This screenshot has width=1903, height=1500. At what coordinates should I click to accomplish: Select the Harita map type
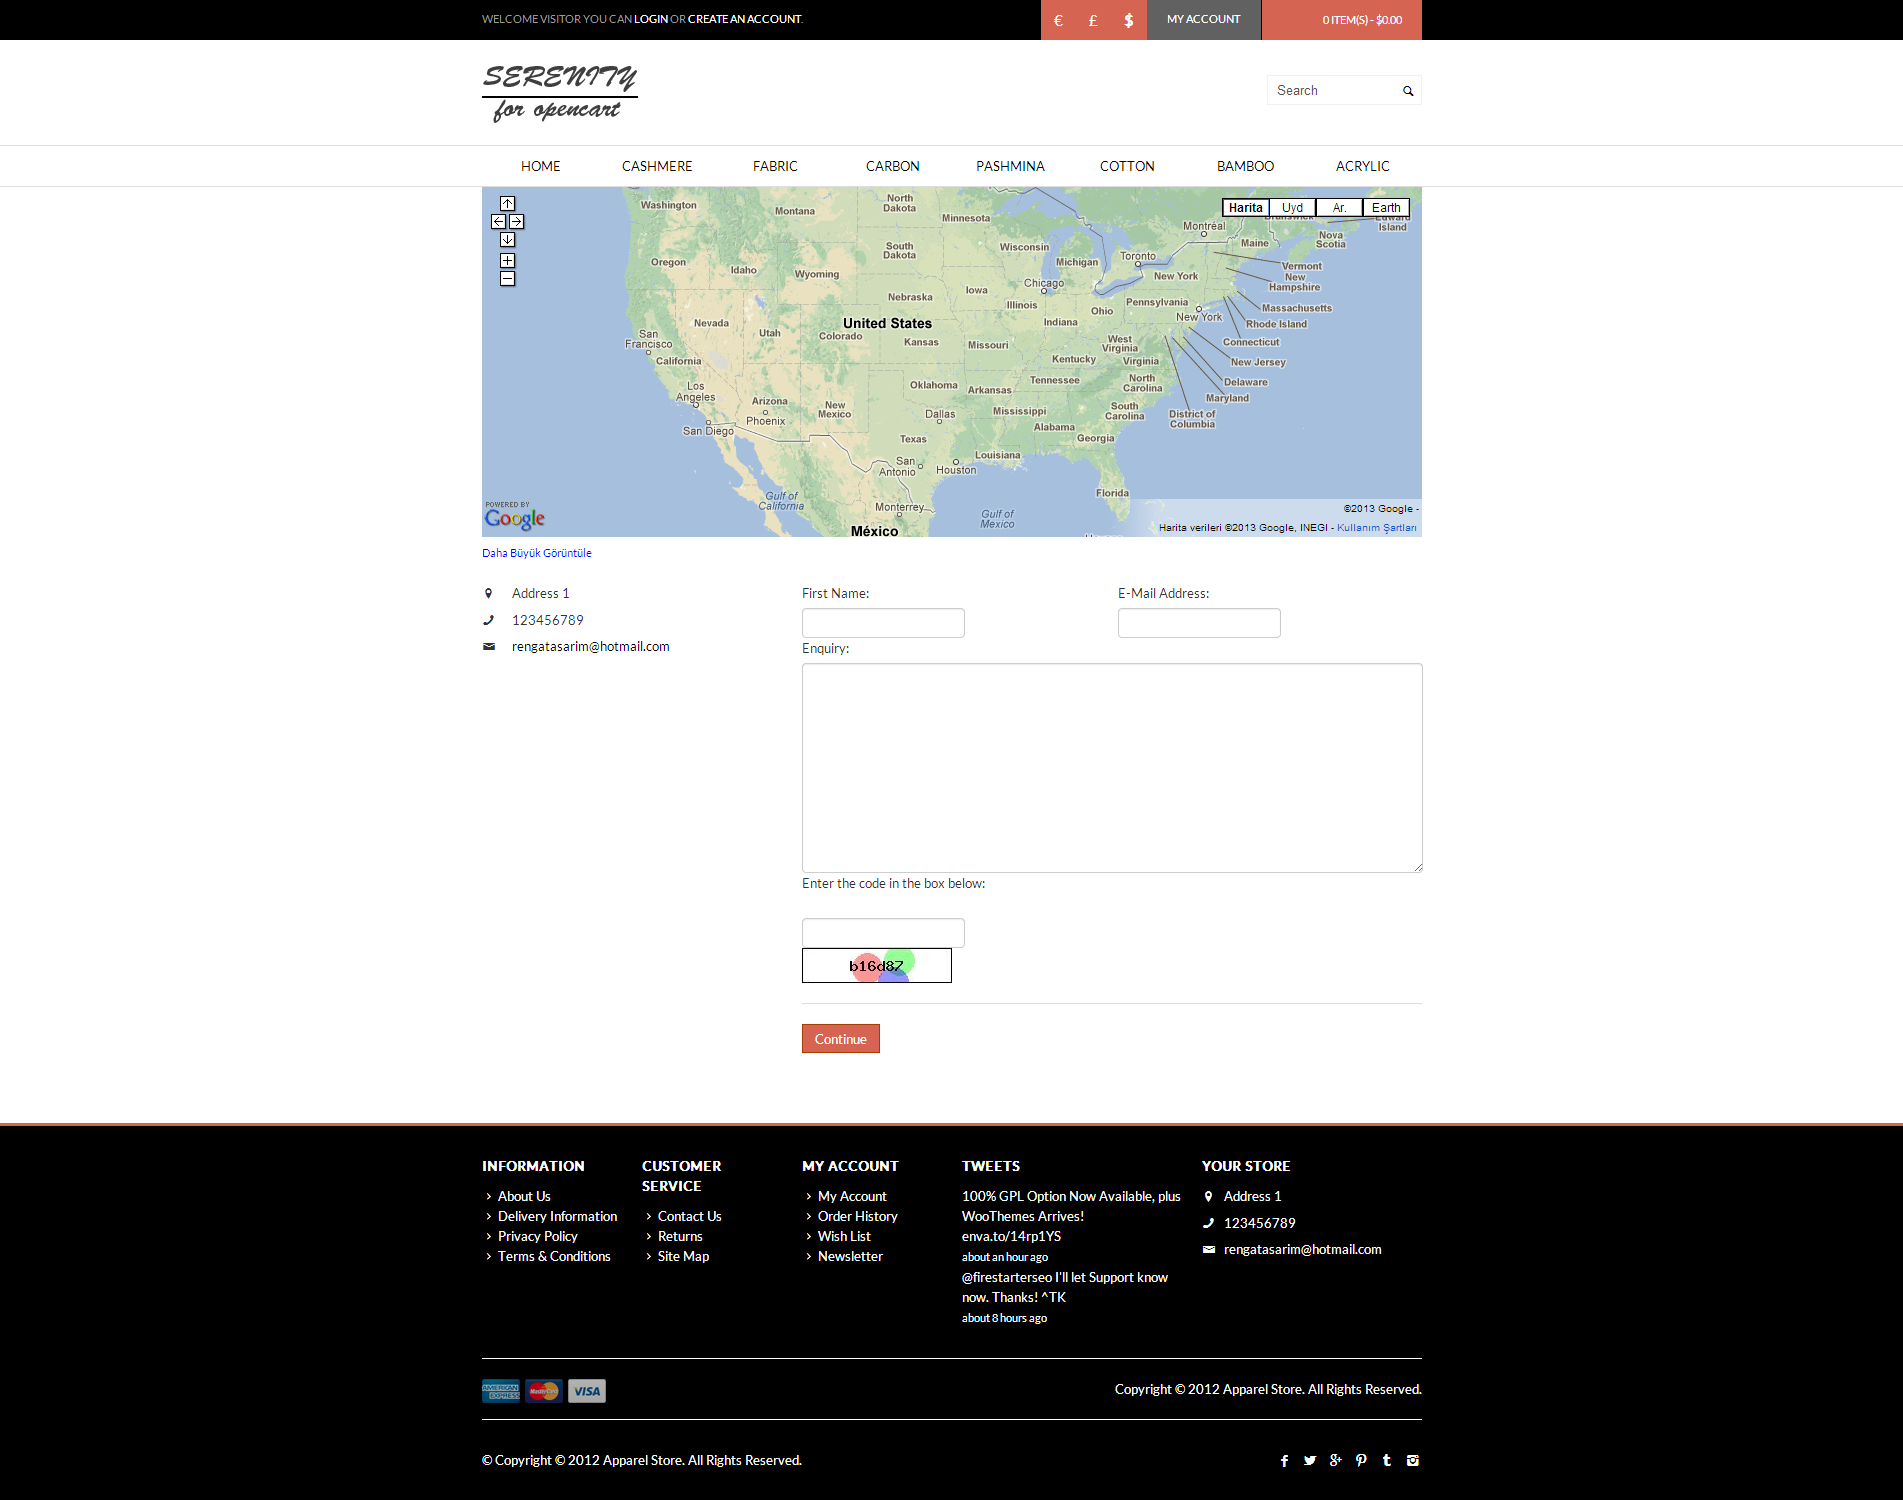[1245, 208]
